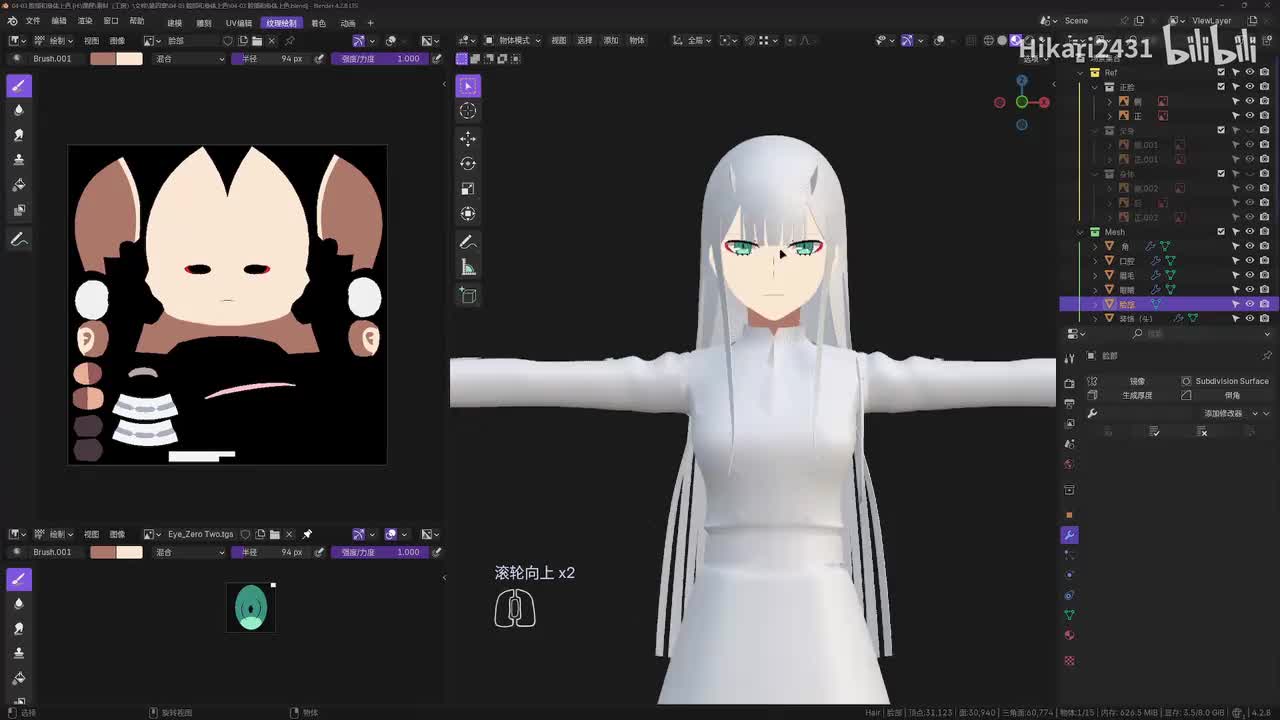This screenshot has height=720, width=1280.
Task: Open the 混合 blend mode dropdown in upper bar
Action: tap(190, 59)
